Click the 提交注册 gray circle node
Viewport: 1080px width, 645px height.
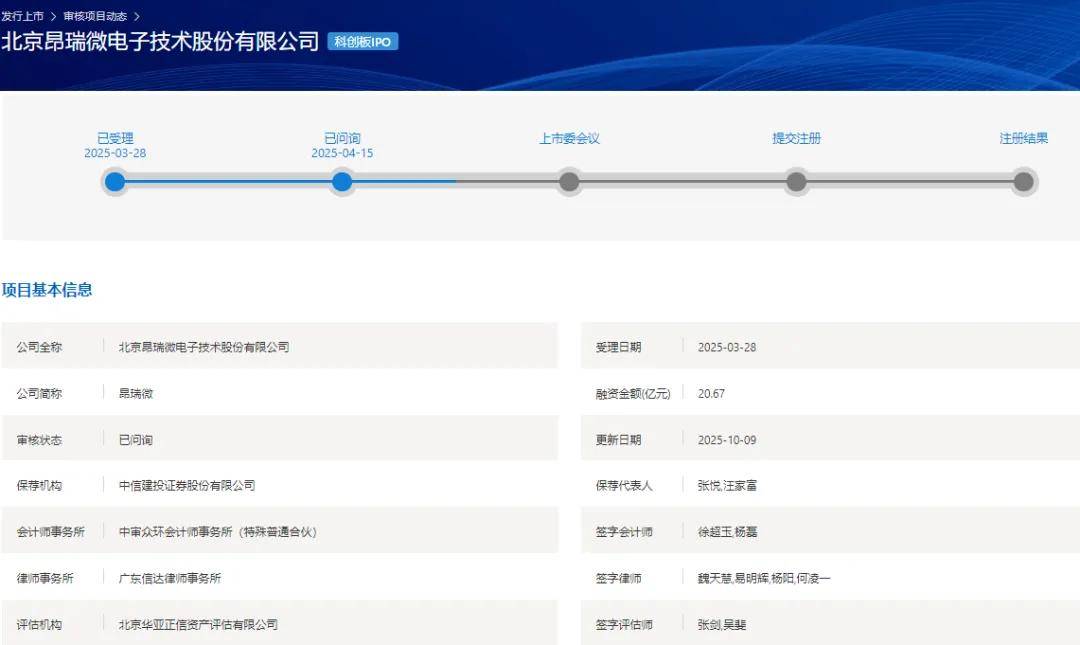tap(796, 182)
